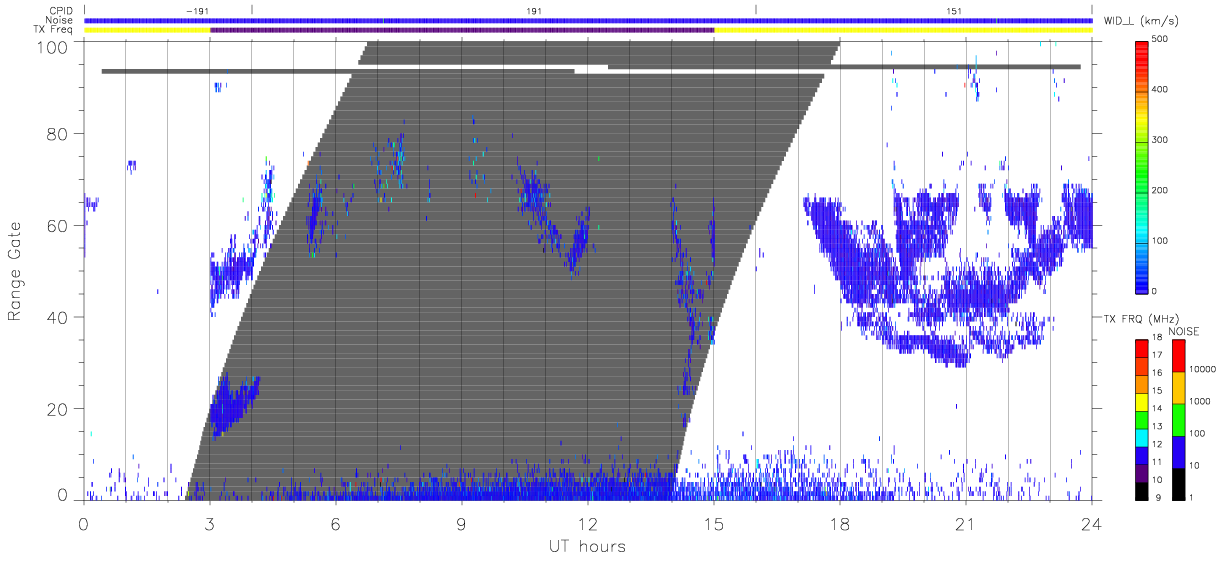Click the 300 tick on spectral width colorbar
The image size is (1228, 567).
1159,140
